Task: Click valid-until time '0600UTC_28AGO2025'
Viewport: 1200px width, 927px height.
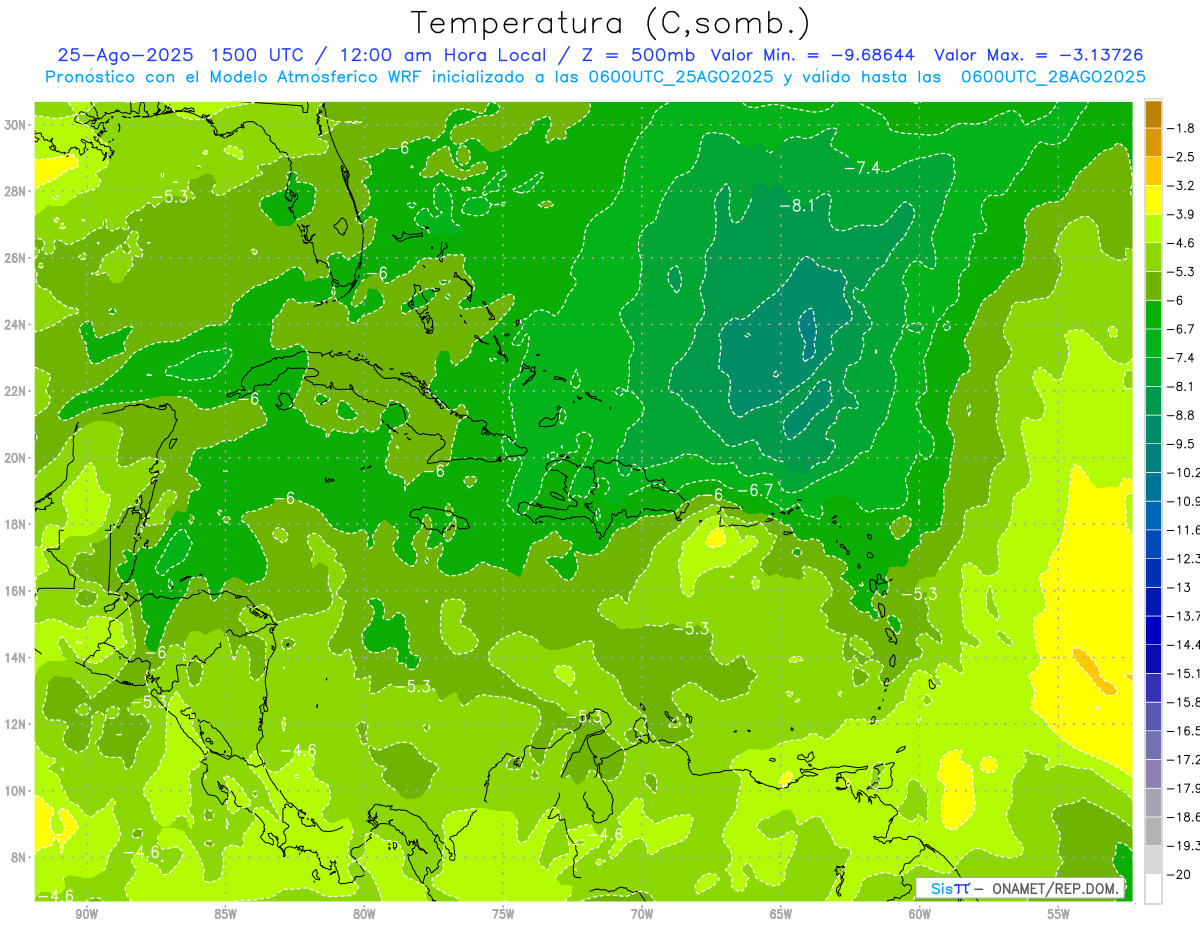Action: point(1053,77)
